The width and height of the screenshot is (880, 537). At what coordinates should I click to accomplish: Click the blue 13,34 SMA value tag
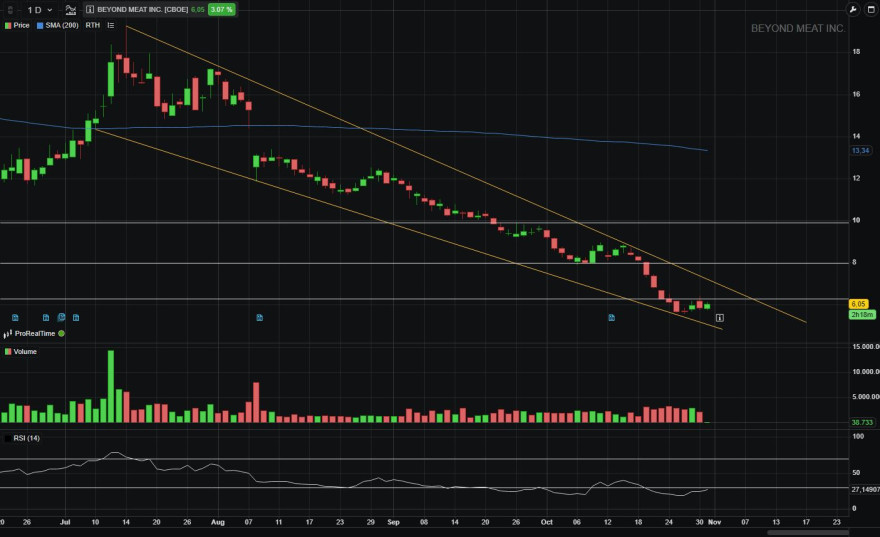tap(860, 150)
